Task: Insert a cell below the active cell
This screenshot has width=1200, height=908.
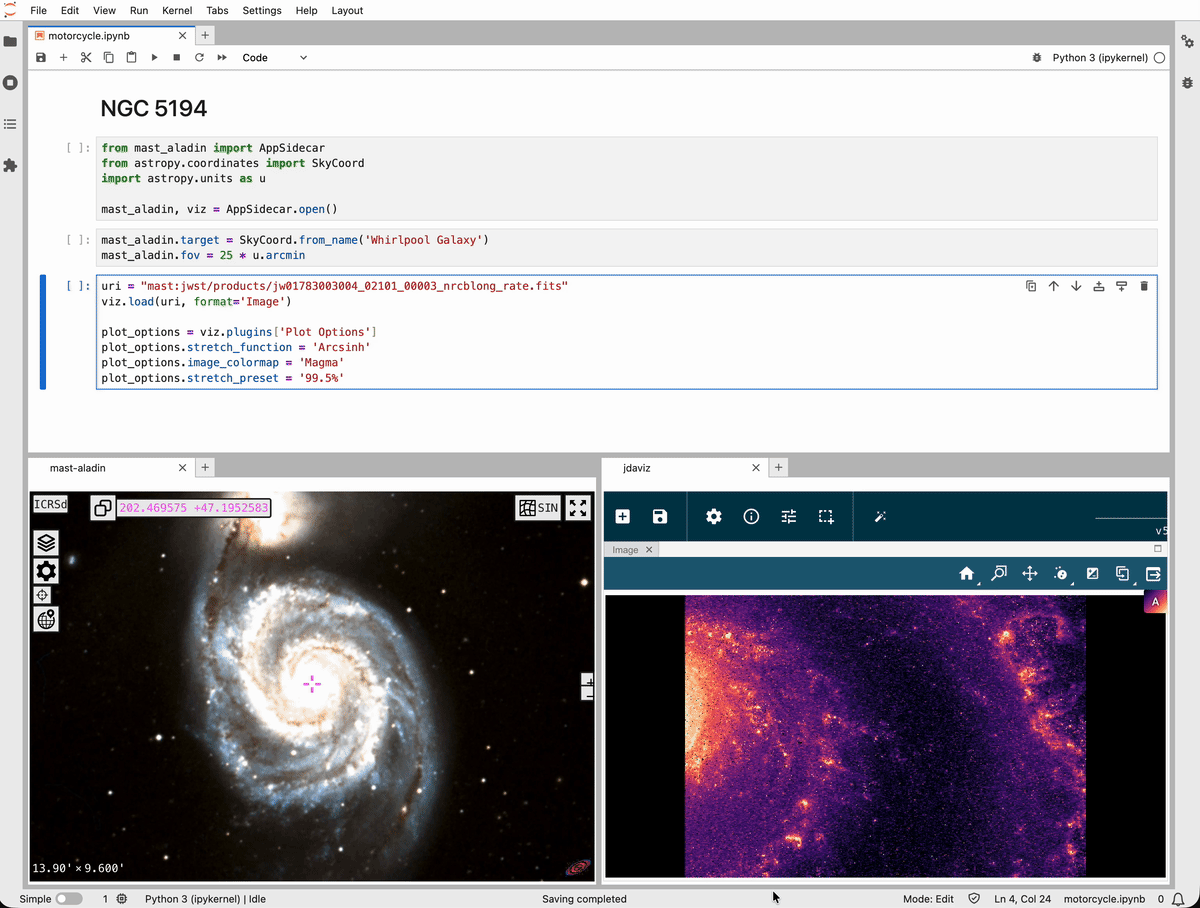Action: [x=1121, y=286]
